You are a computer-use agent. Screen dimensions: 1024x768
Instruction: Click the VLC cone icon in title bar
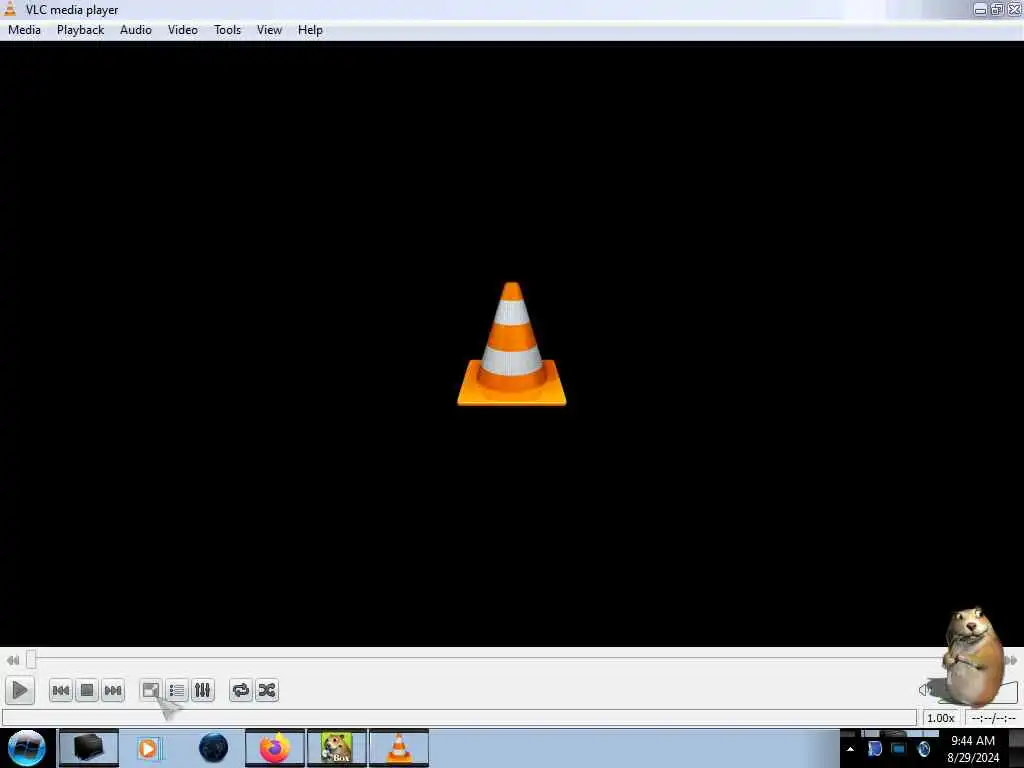click(x=10, y=8)
